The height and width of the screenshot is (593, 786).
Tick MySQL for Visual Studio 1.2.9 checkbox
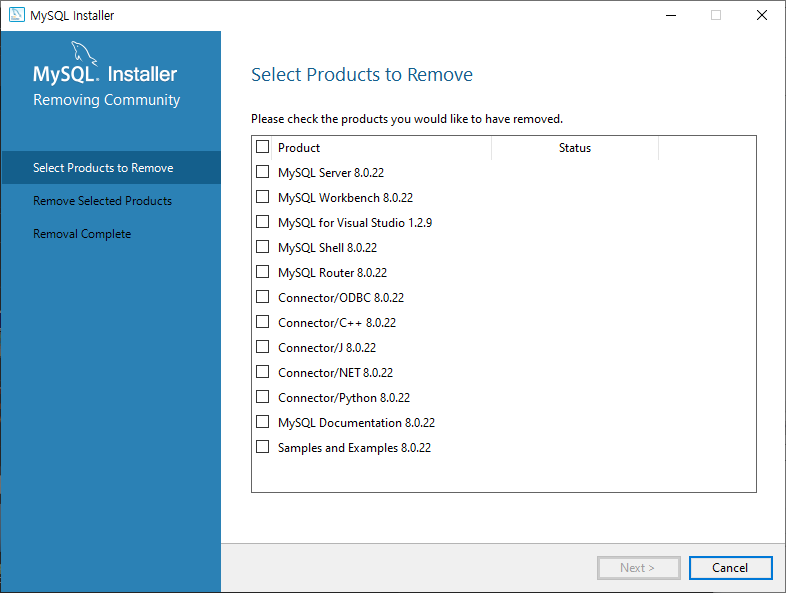(x=262, y=222)
